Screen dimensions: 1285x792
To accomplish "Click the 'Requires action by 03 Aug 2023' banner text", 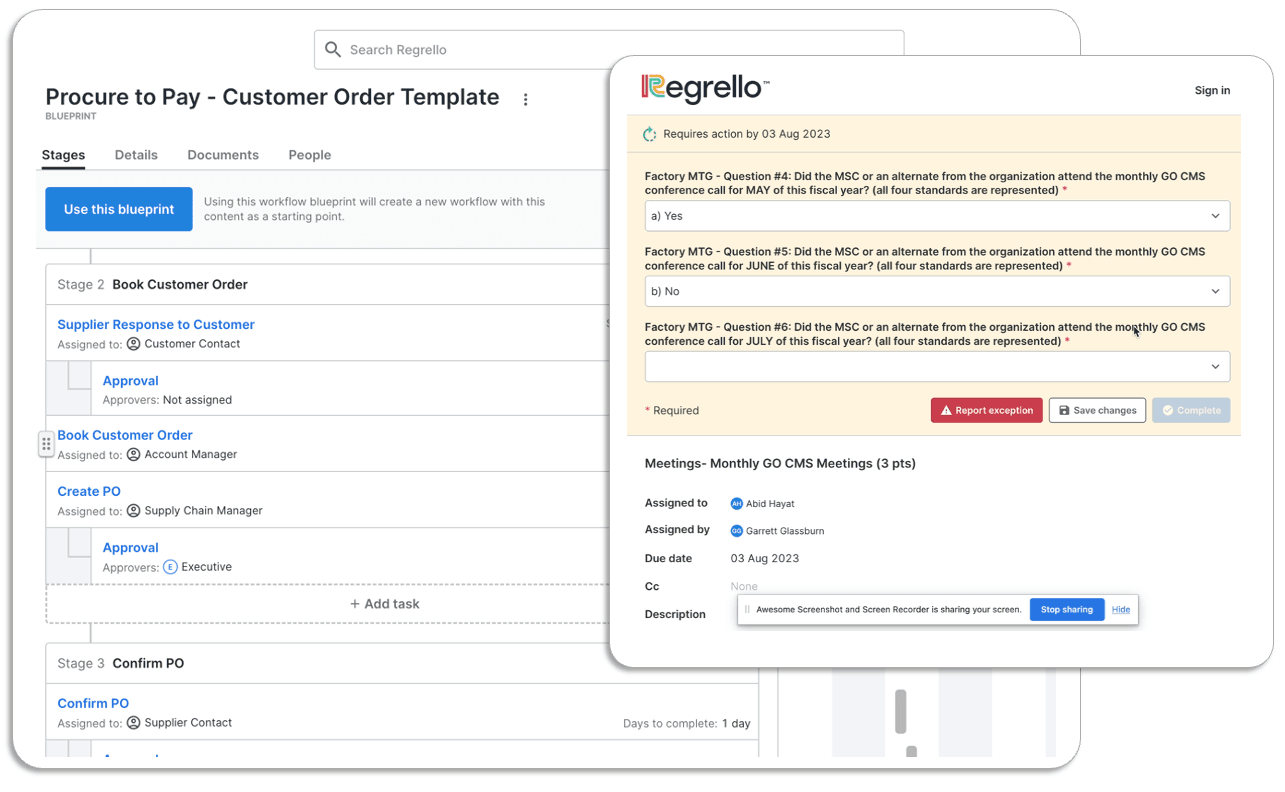I will pos(747,134).
